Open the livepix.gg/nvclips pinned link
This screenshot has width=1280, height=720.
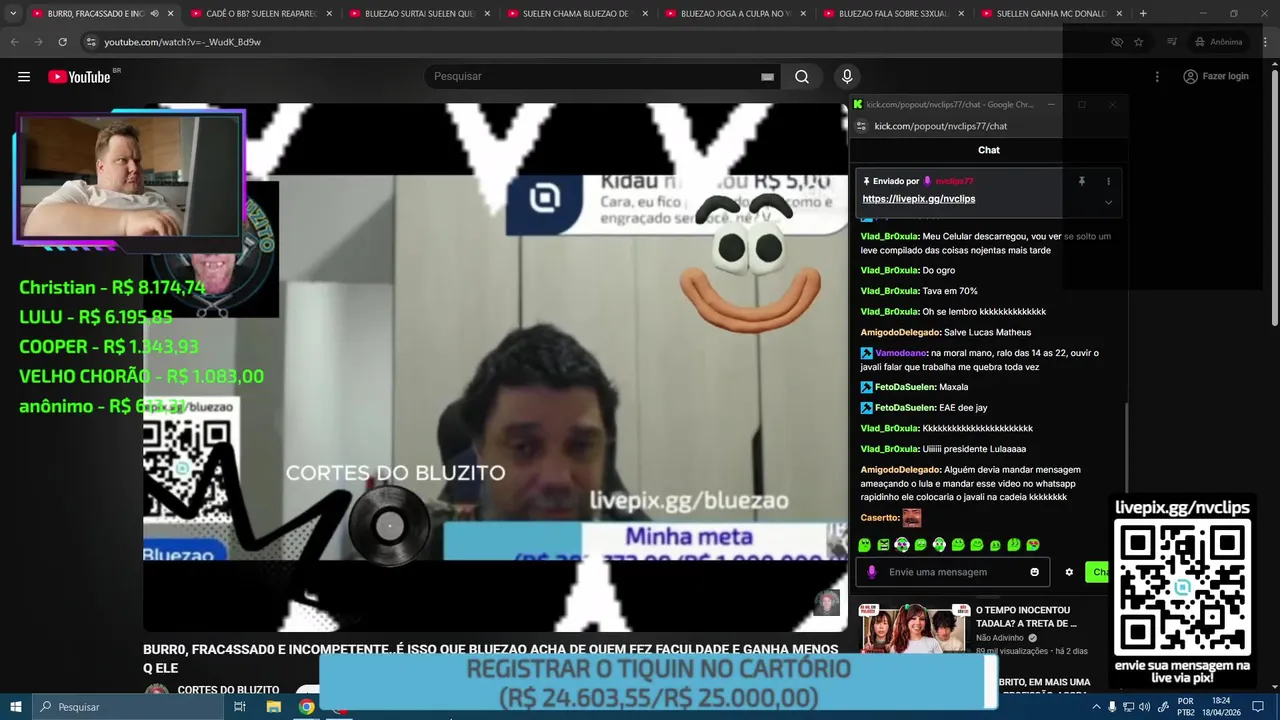pos(919,199)
